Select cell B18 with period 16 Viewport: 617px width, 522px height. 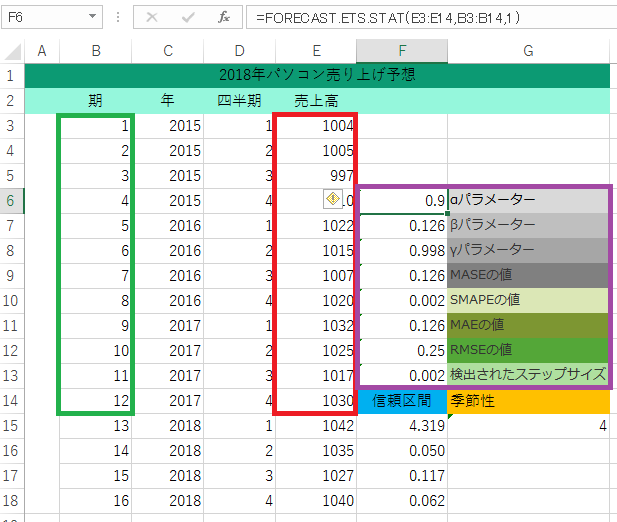pos(96,500)
